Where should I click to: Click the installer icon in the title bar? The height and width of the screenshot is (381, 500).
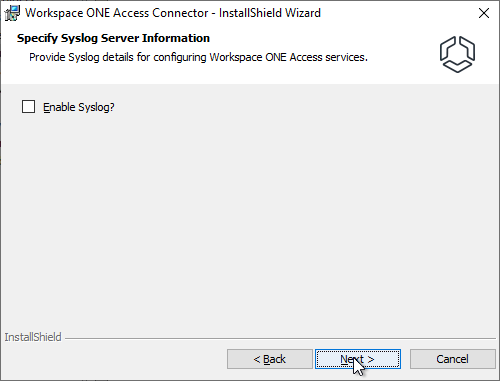[x=12, y=13]
